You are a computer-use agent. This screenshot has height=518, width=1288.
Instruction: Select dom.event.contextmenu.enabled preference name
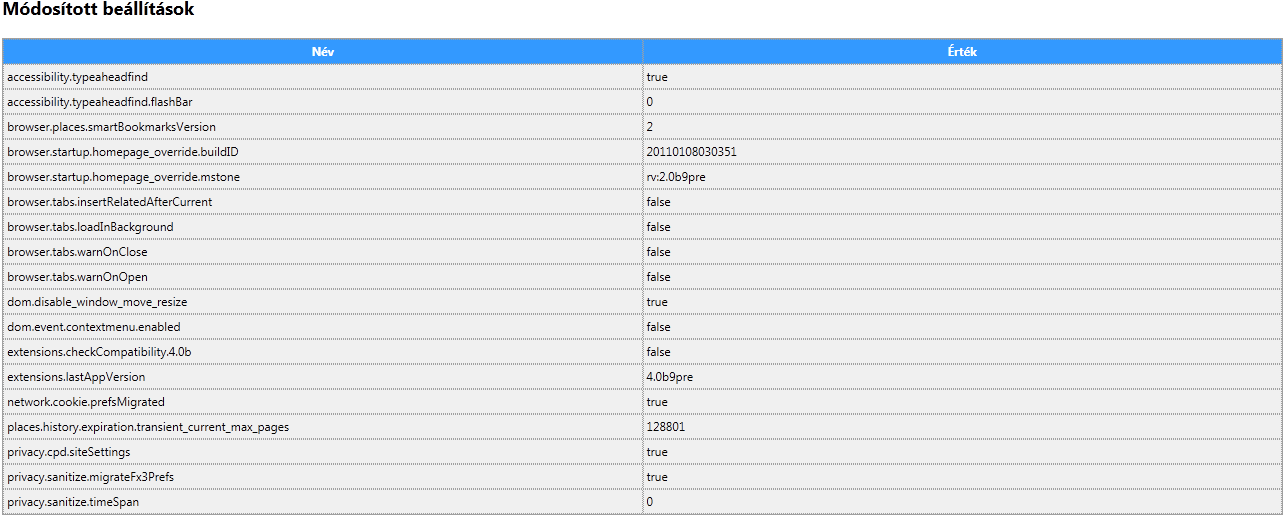coord(93,327)
